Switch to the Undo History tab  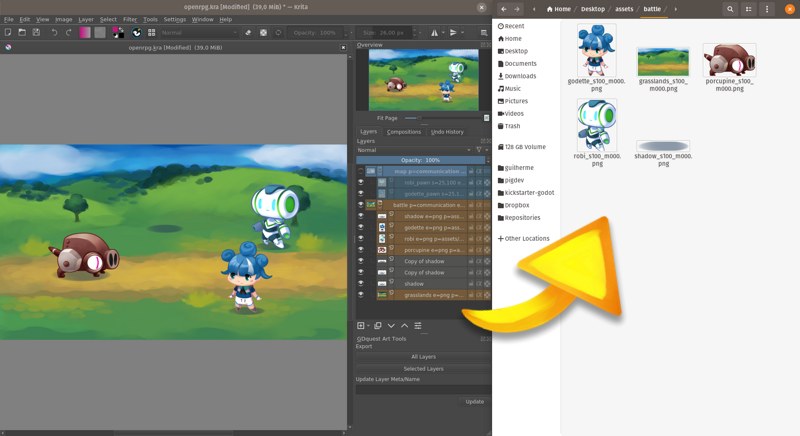[x=447, y=132]
